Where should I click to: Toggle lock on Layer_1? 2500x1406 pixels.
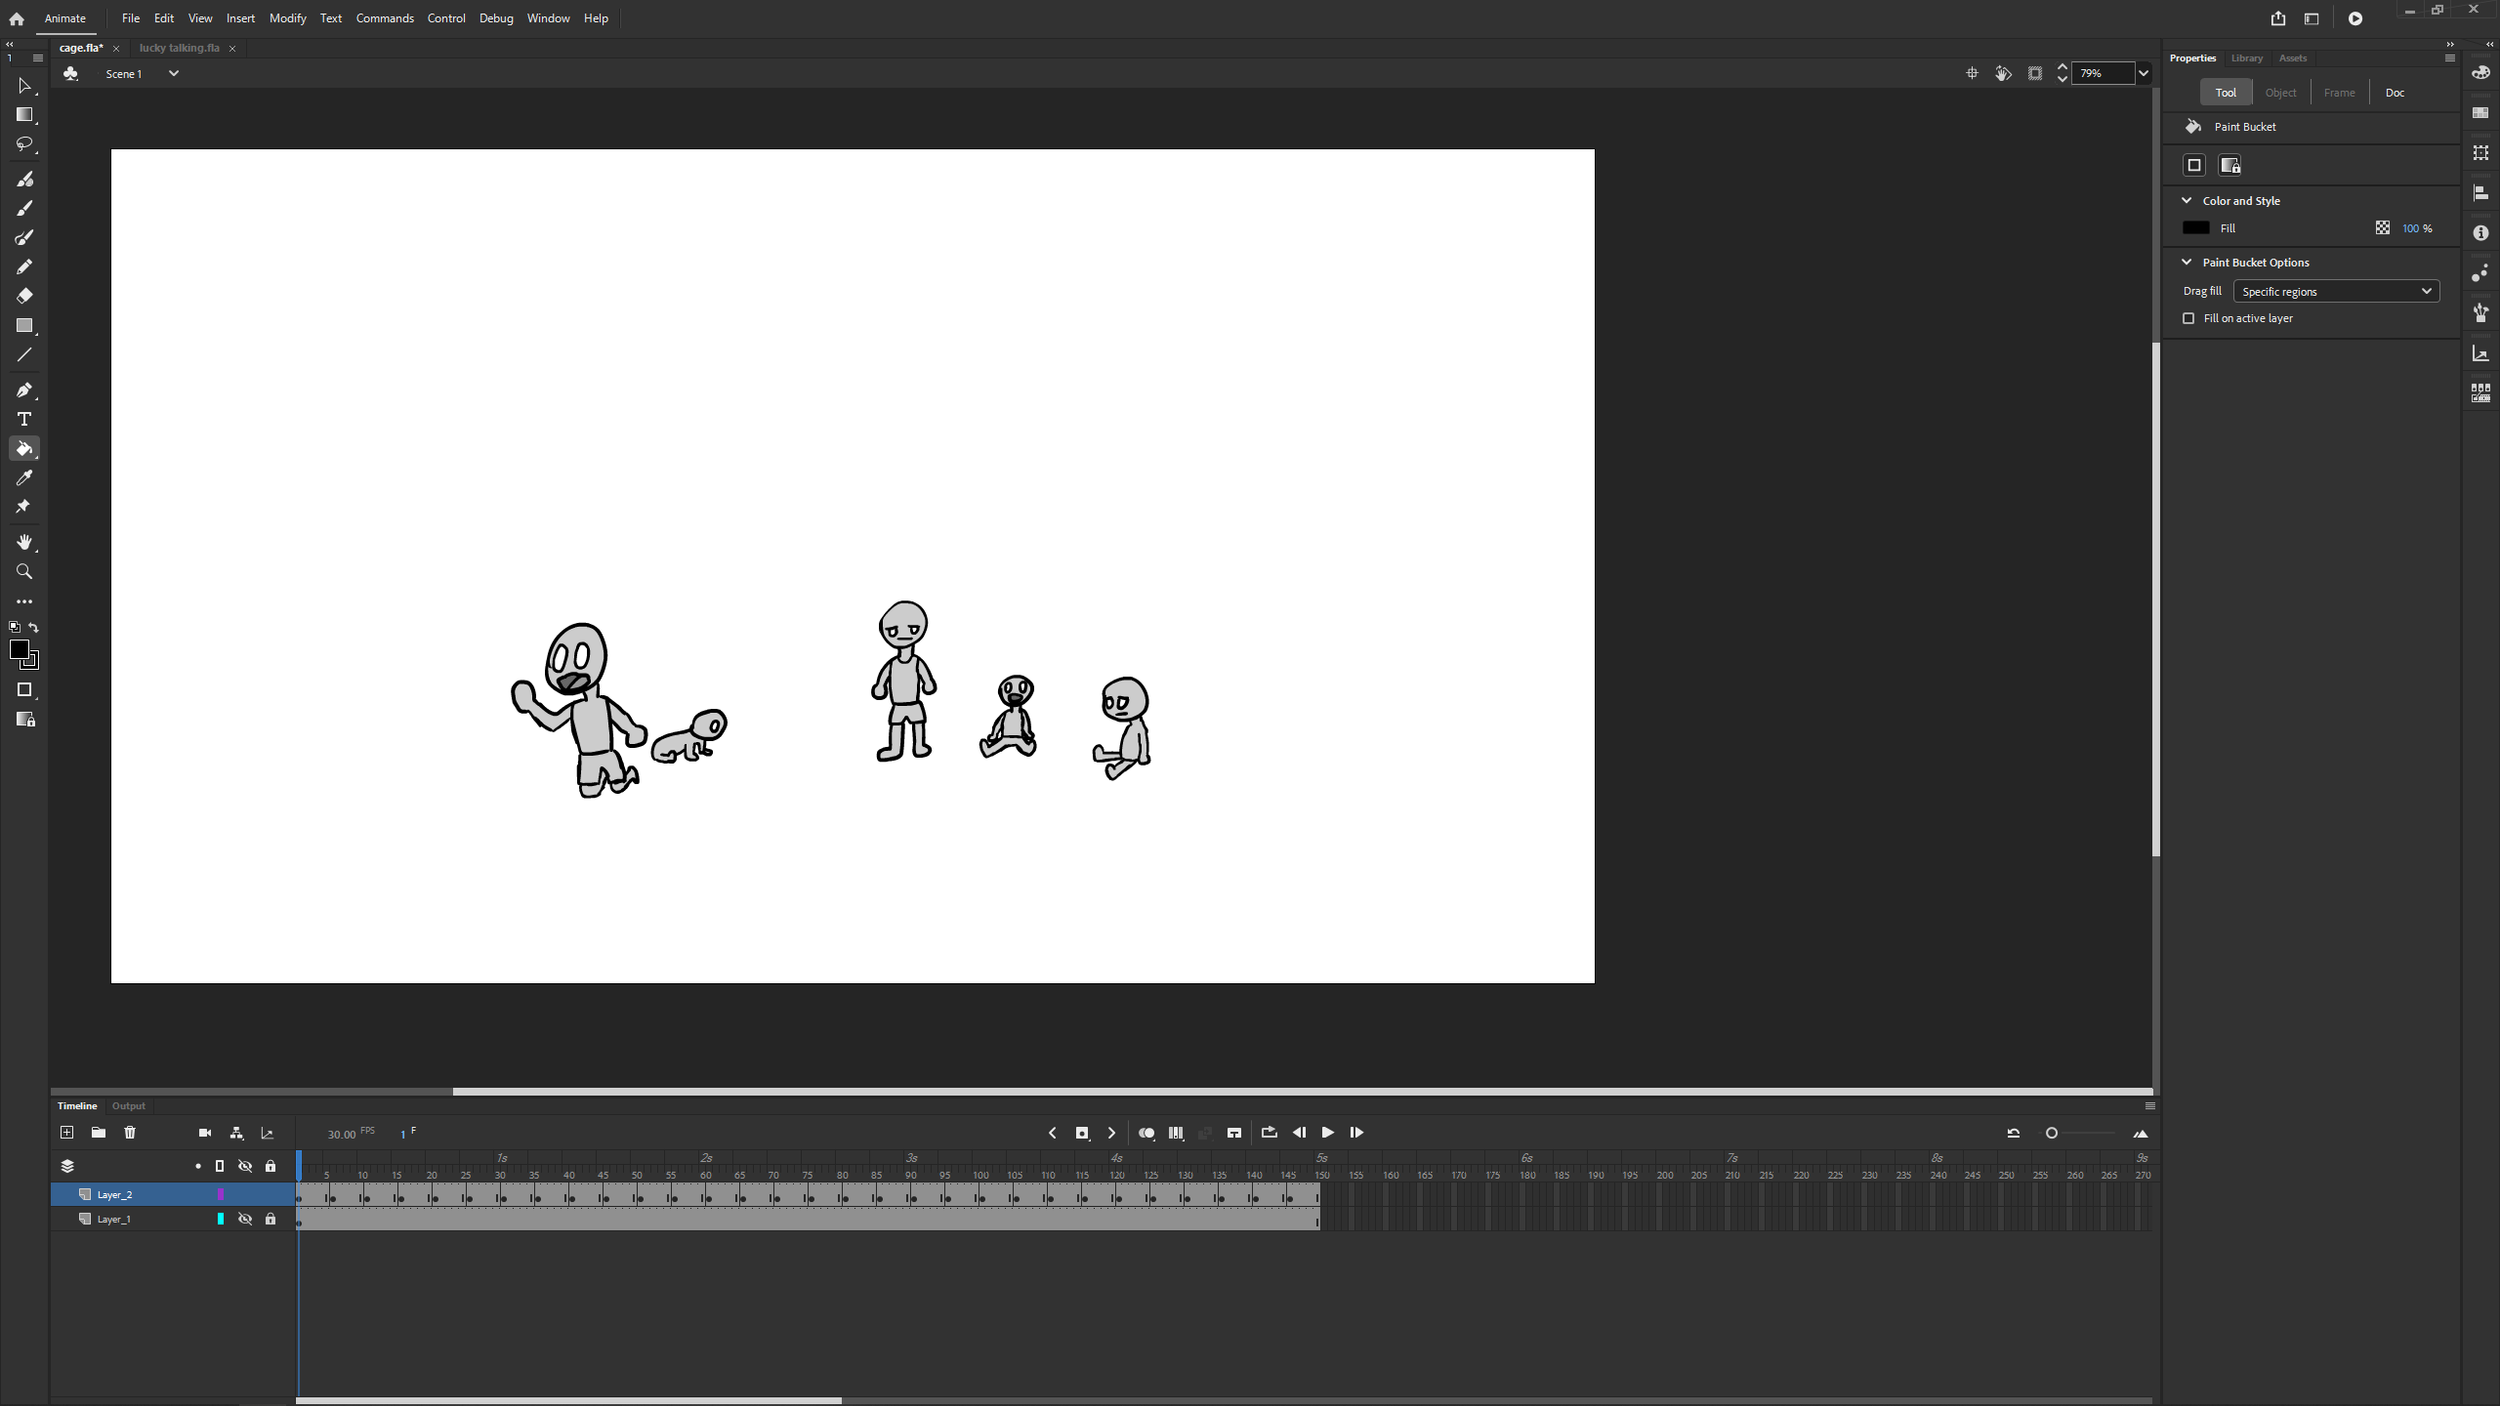270,1219
